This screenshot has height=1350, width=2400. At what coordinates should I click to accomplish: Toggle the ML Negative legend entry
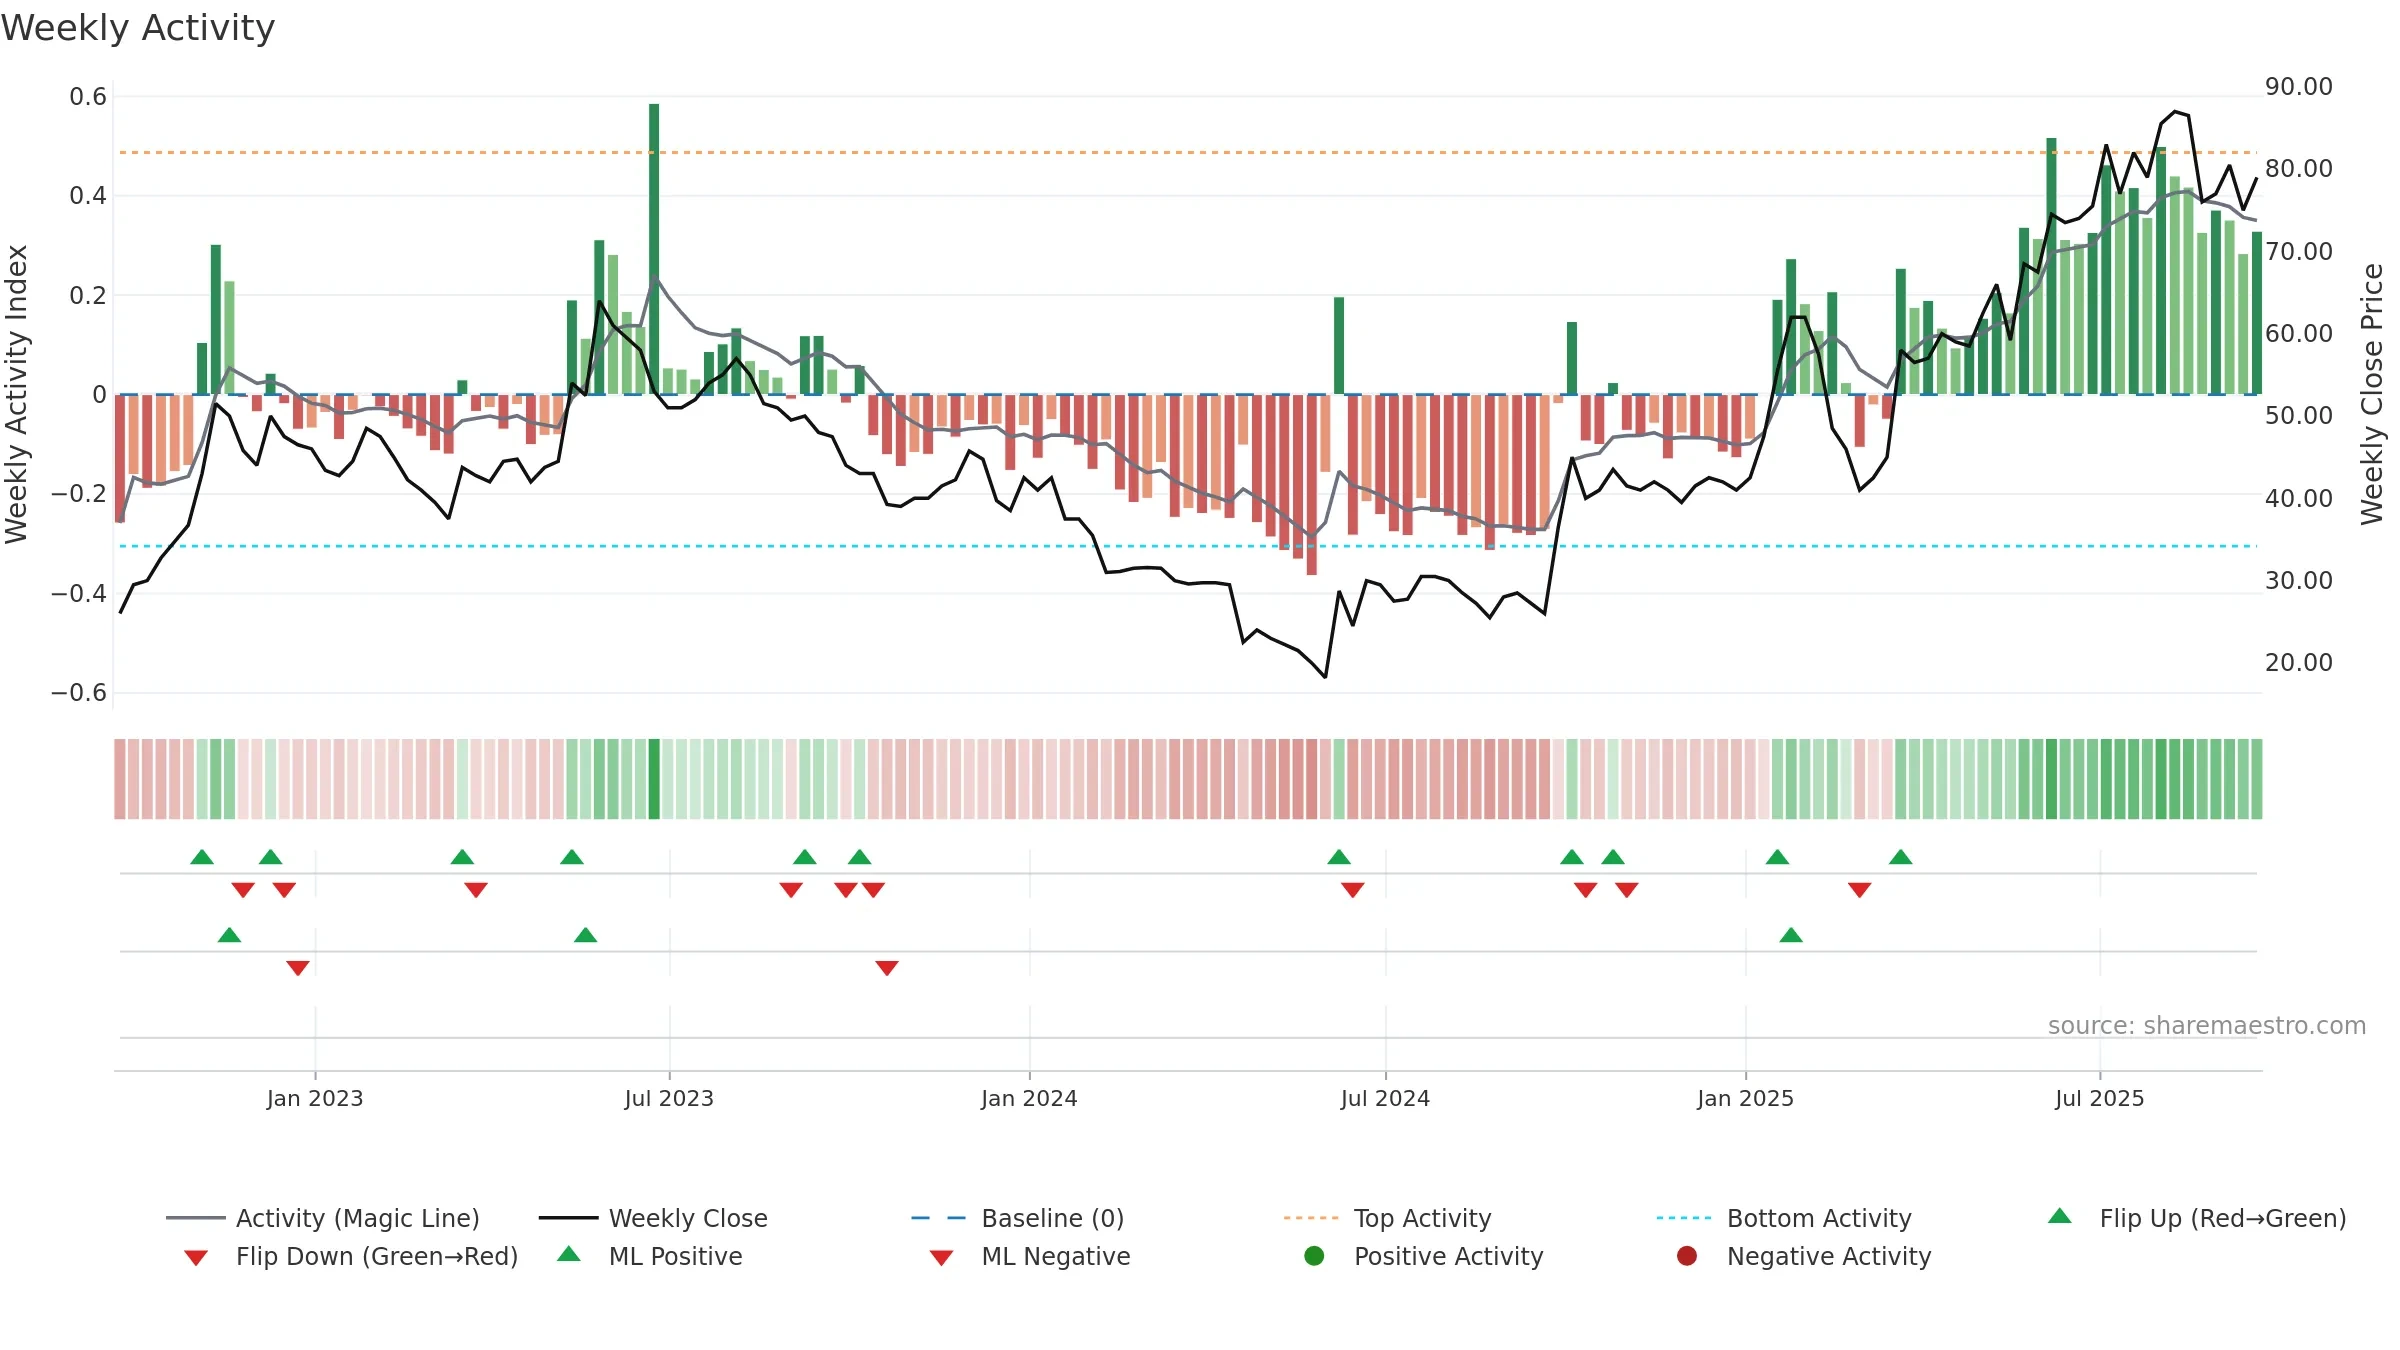pyautogui.click(x=1030, y=1256)
